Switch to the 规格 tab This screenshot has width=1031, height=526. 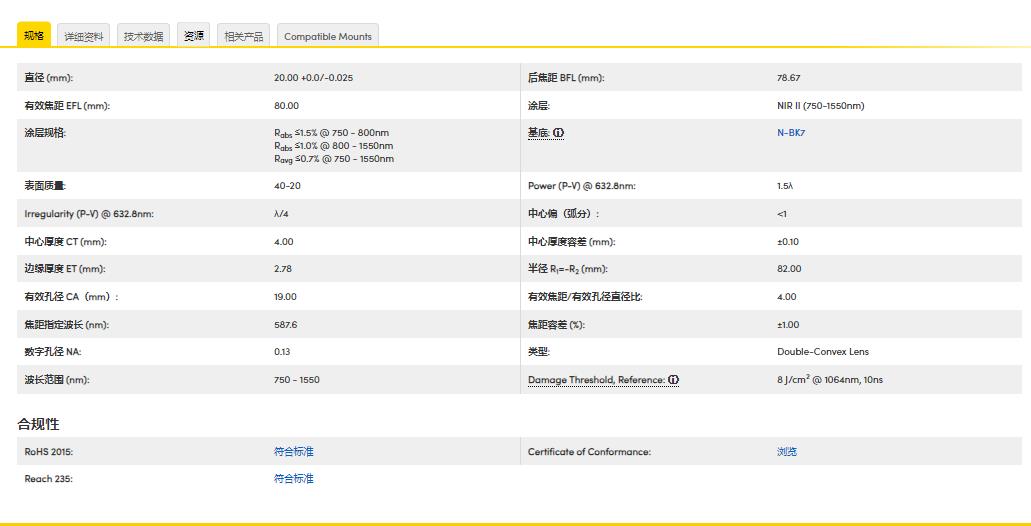[34, 36]
